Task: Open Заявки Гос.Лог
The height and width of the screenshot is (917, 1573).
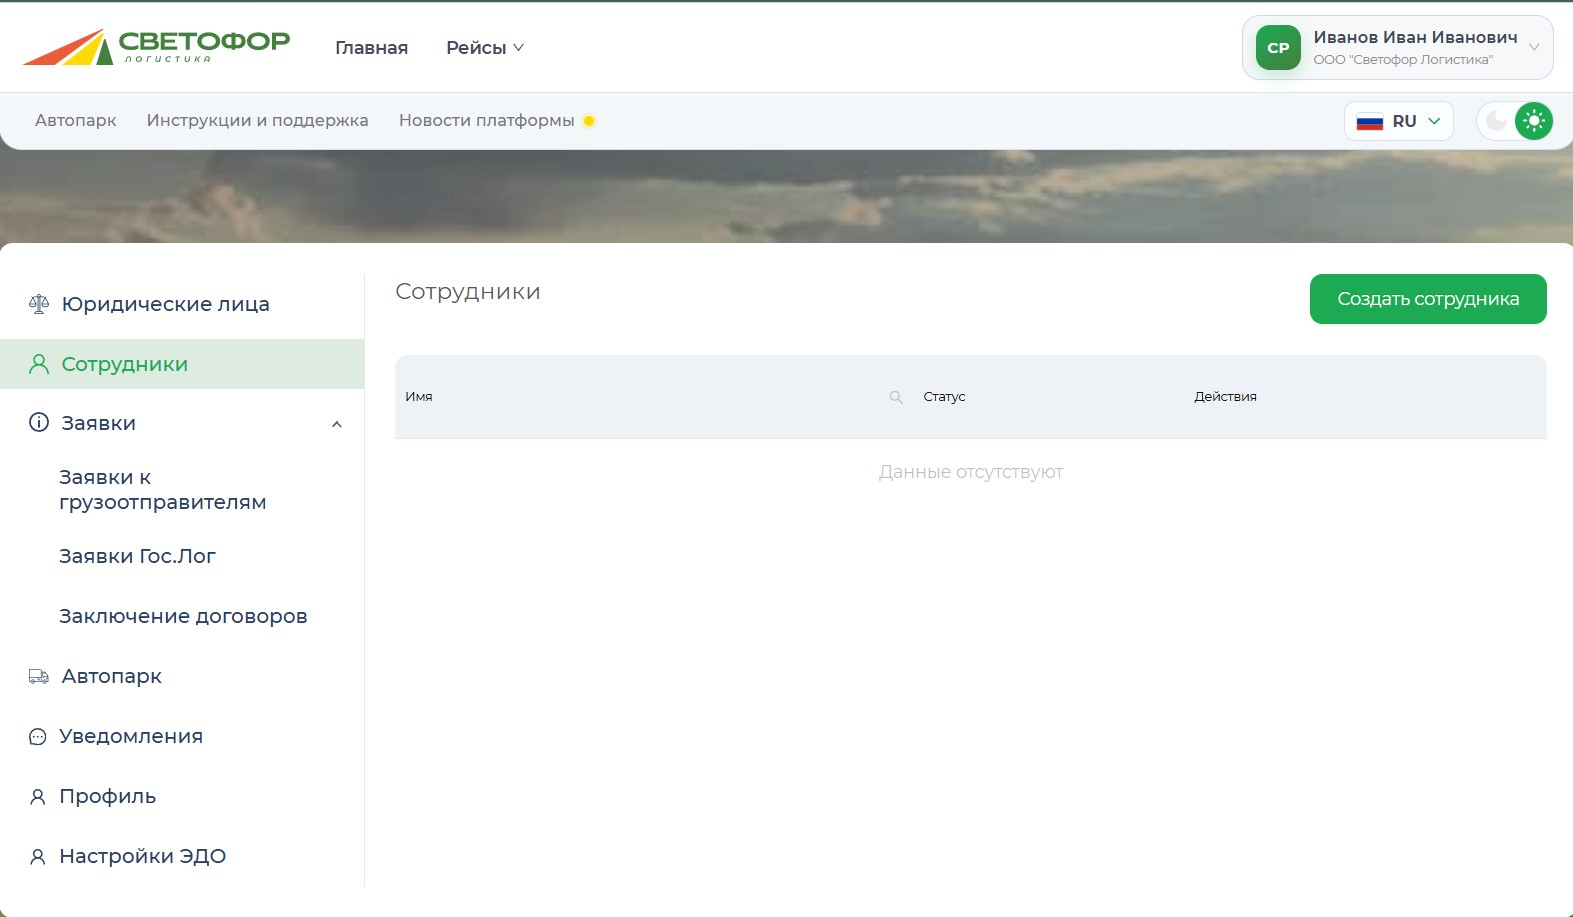Action: point(138,556)
